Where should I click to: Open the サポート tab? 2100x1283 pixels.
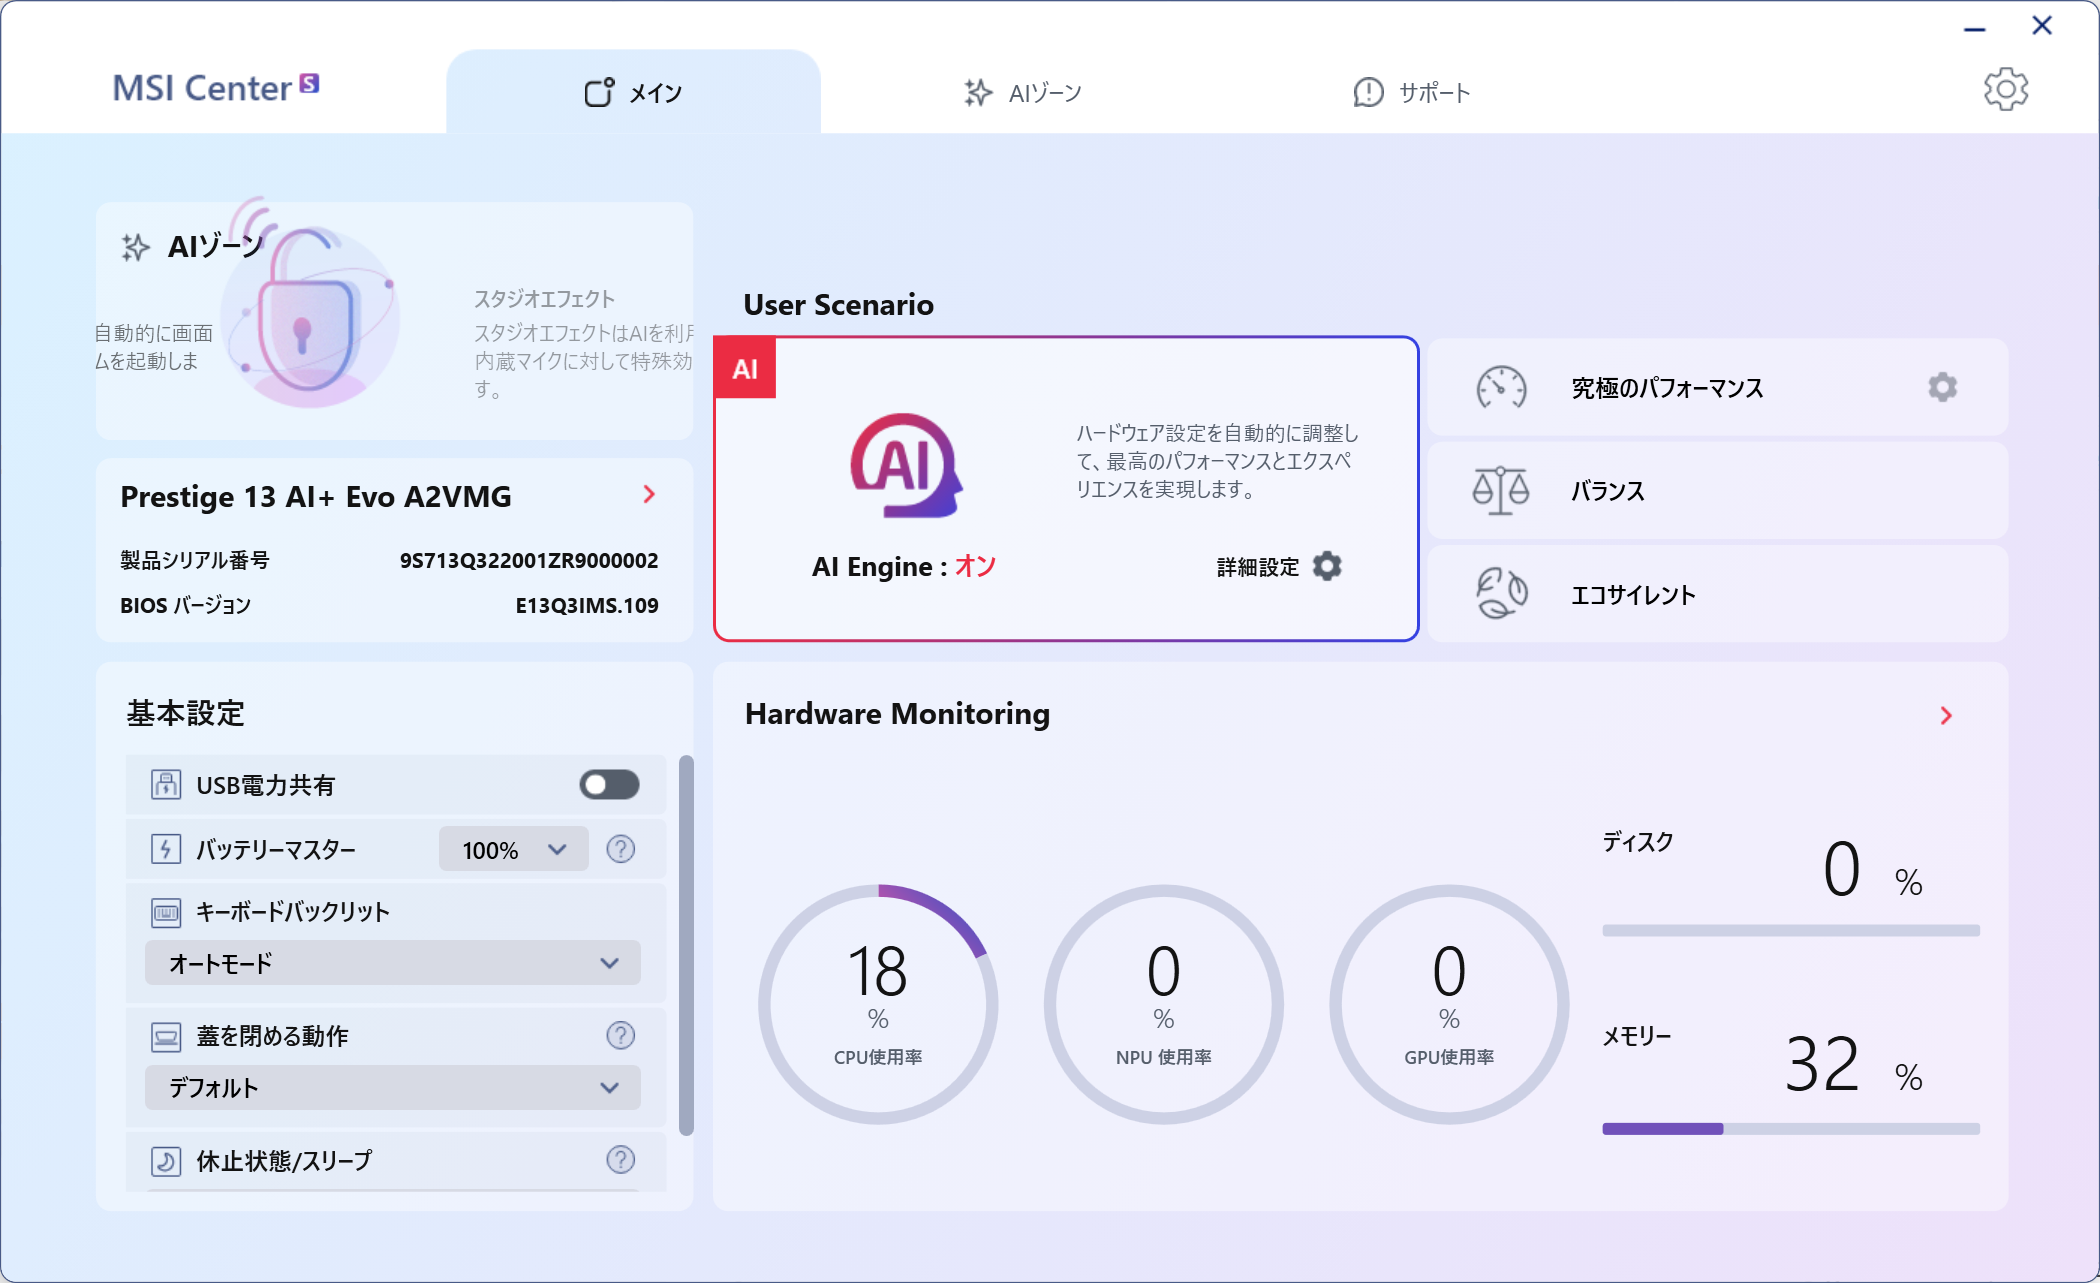[1411, 93]
